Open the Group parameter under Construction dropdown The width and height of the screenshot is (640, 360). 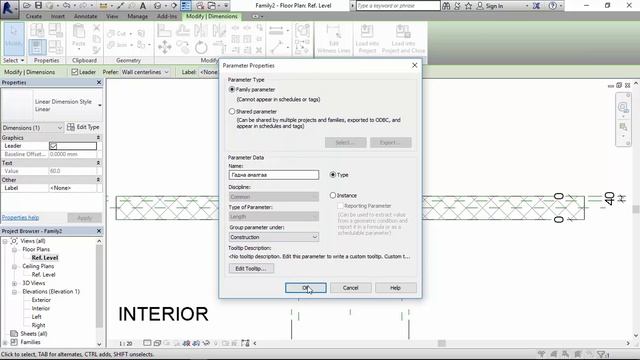[x=274, y=237]
